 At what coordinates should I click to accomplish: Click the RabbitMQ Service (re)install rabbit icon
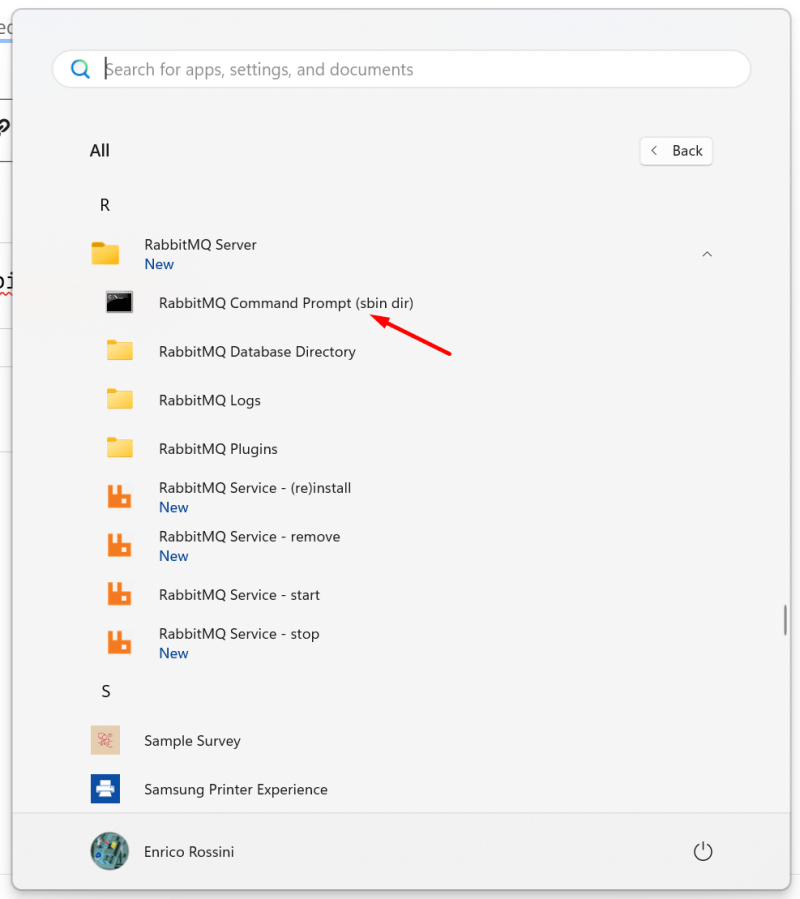[x=119, y=497]
